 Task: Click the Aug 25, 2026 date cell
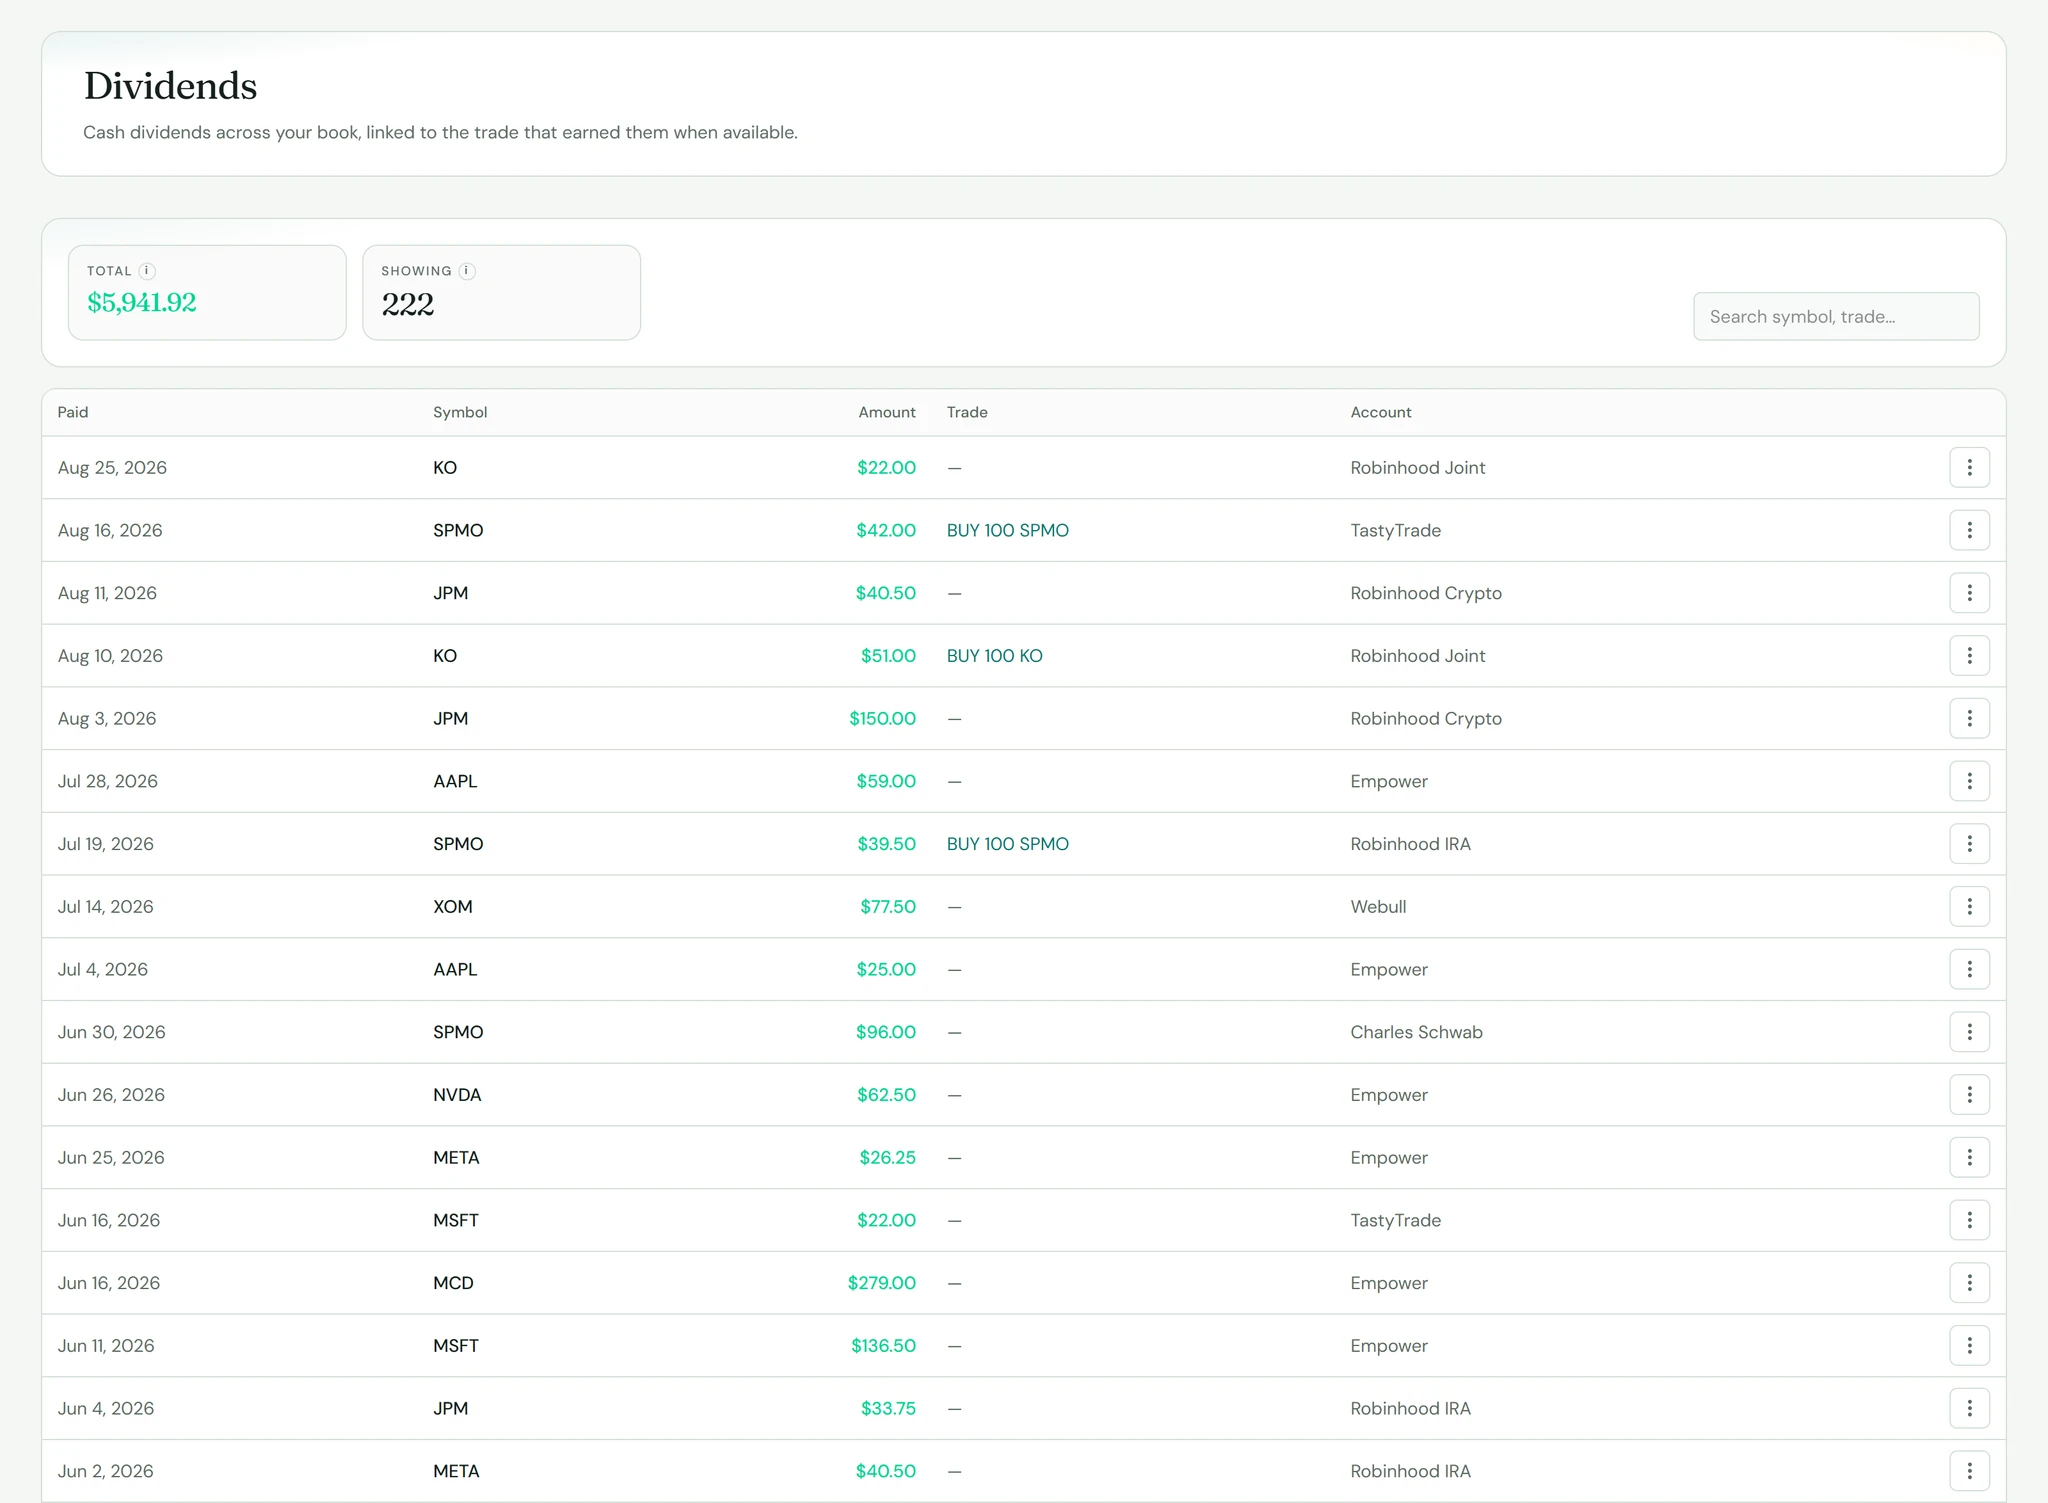tap(112, 467)
